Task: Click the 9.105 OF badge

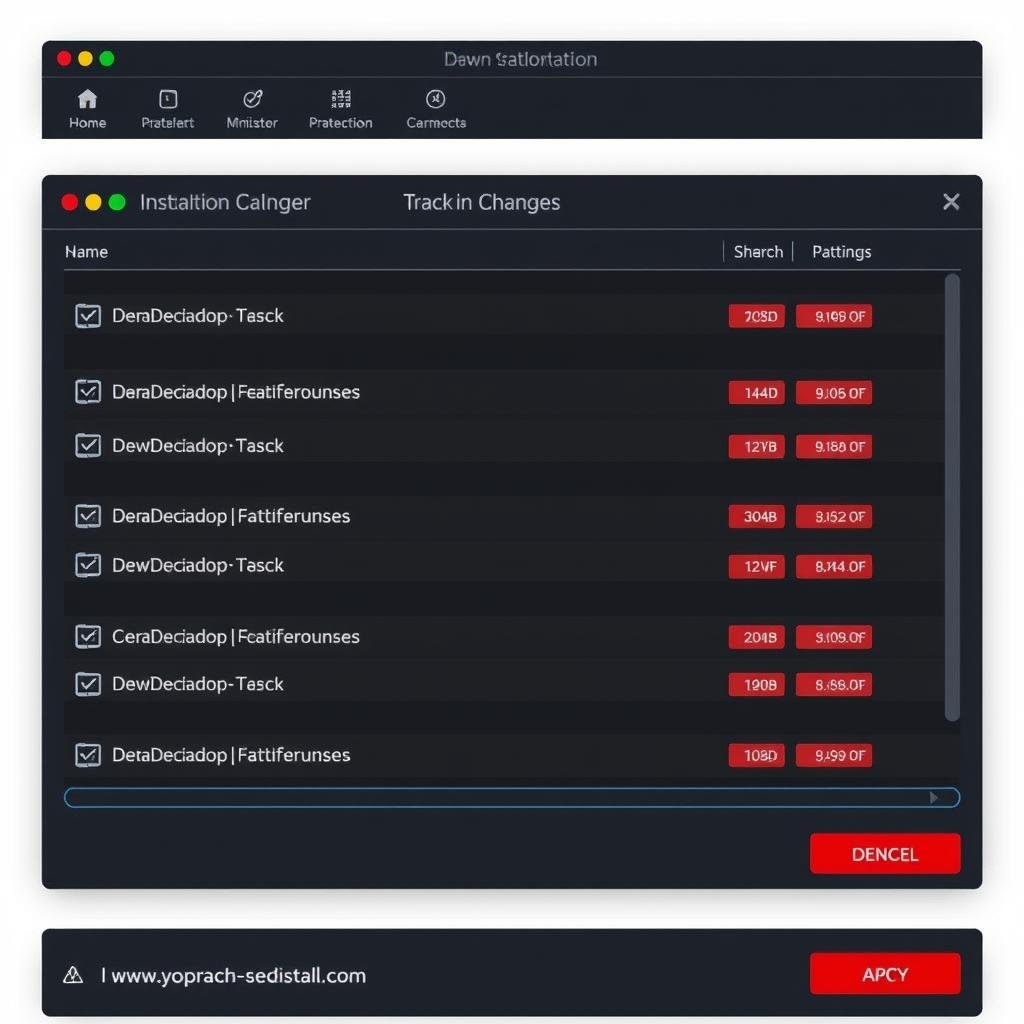Action: pos(834,392)
